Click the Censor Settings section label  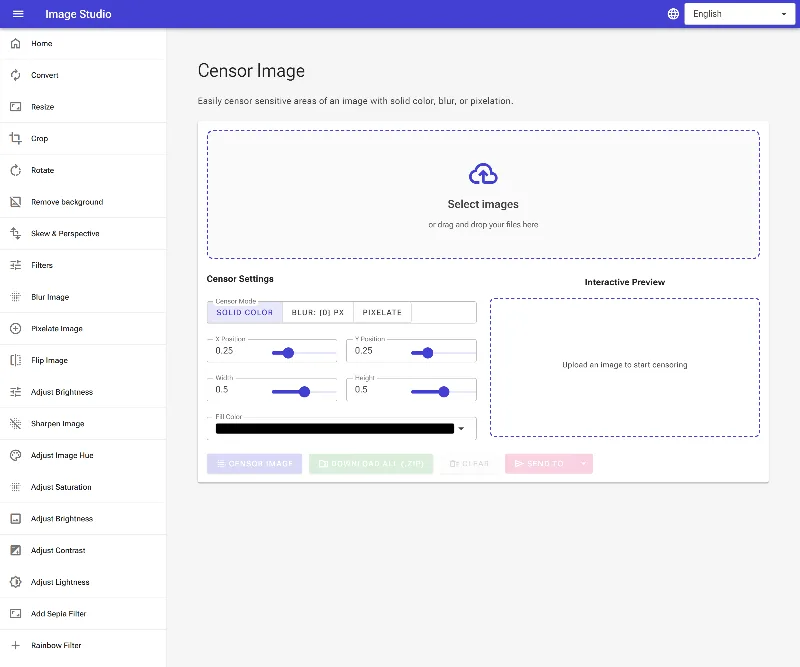click(x=240, y=279)
